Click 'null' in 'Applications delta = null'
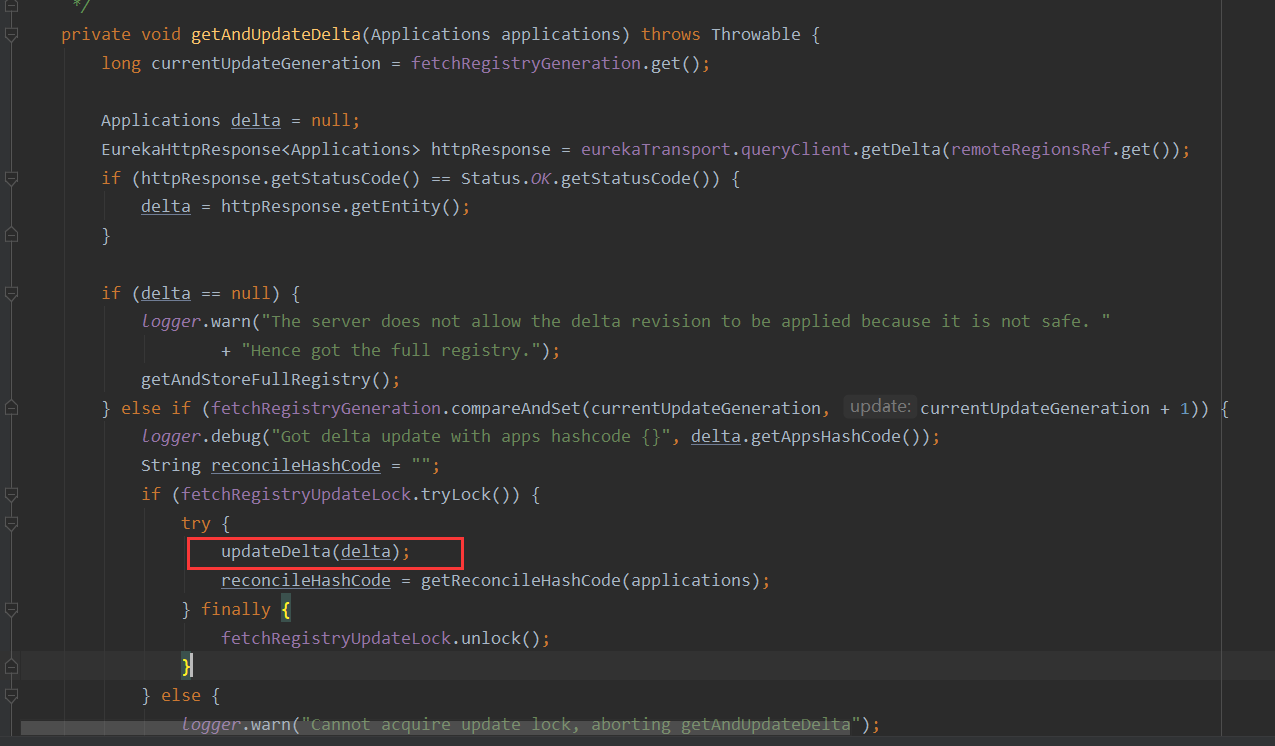The height and width of the screenshot is (746, 1275). pyautogui.click(x=331, y=120)
